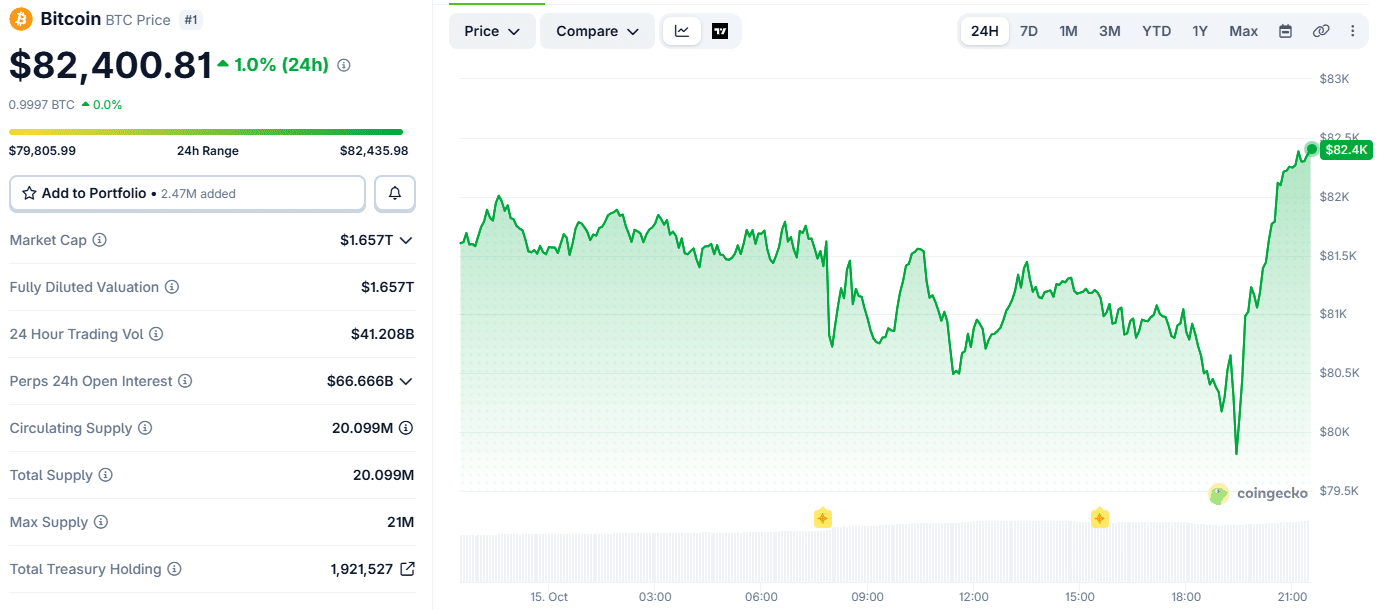Screen dimensions: 1385x610
Task: Click the $41.208B trading volume value
Action: coord(382,334)
